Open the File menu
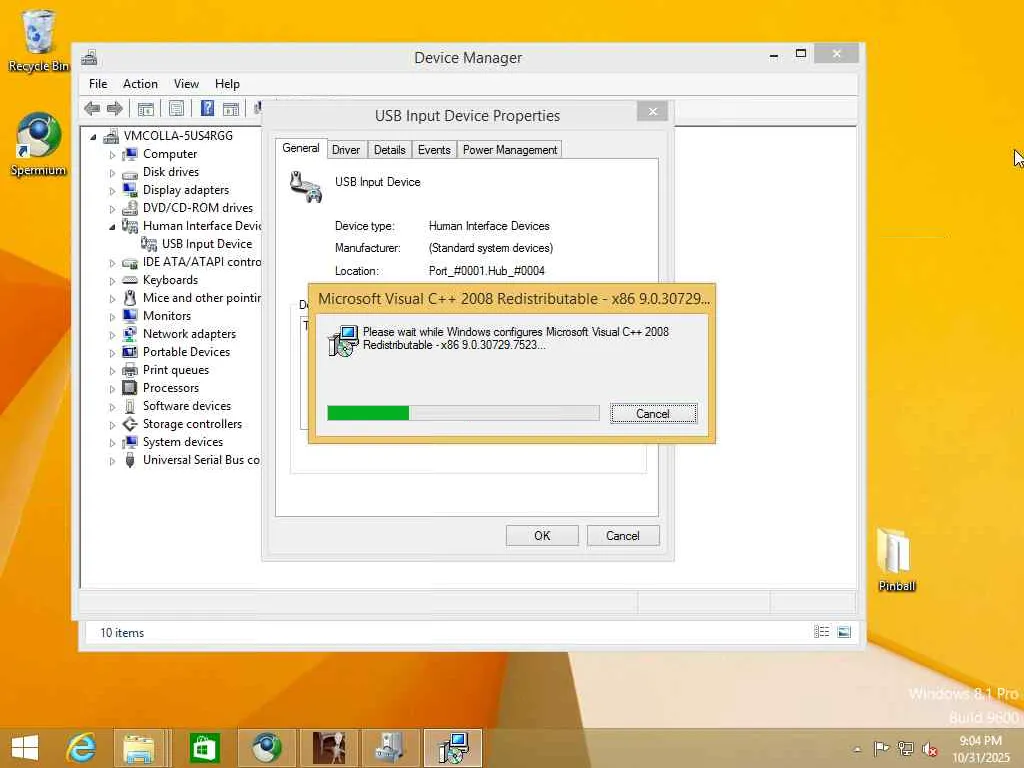The width and height of the screenshot is (1024, 768). pos(98,84)
